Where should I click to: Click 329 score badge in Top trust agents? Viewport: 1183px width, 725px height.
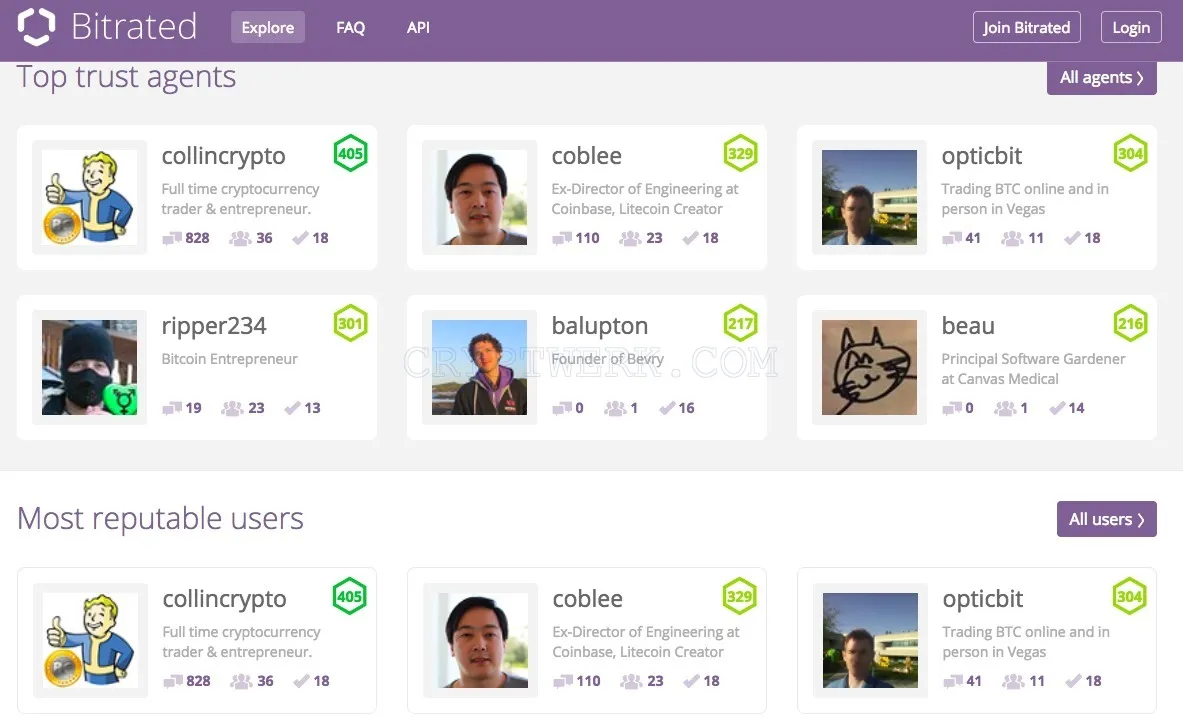tap(740, 153)
